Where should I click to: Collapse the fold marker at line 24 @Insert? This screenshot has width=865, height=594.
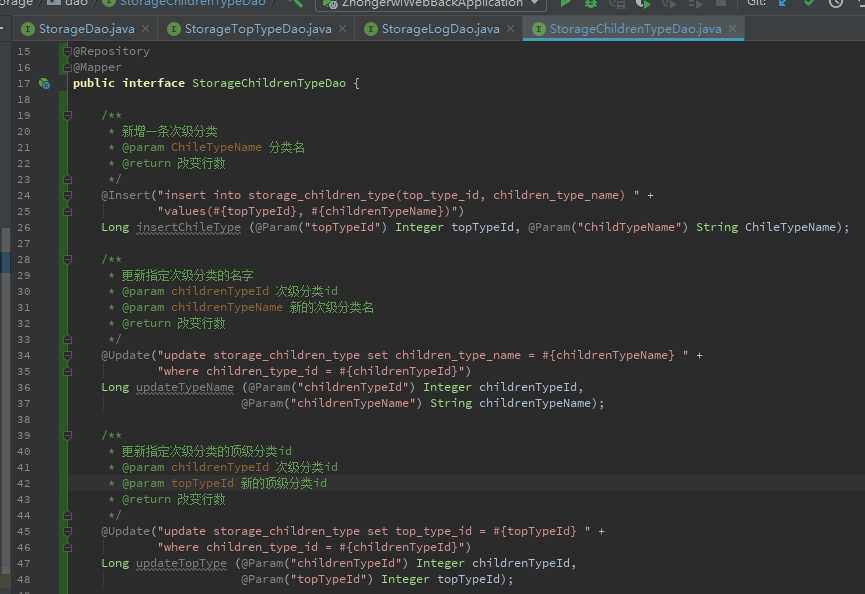coord(67,195)
